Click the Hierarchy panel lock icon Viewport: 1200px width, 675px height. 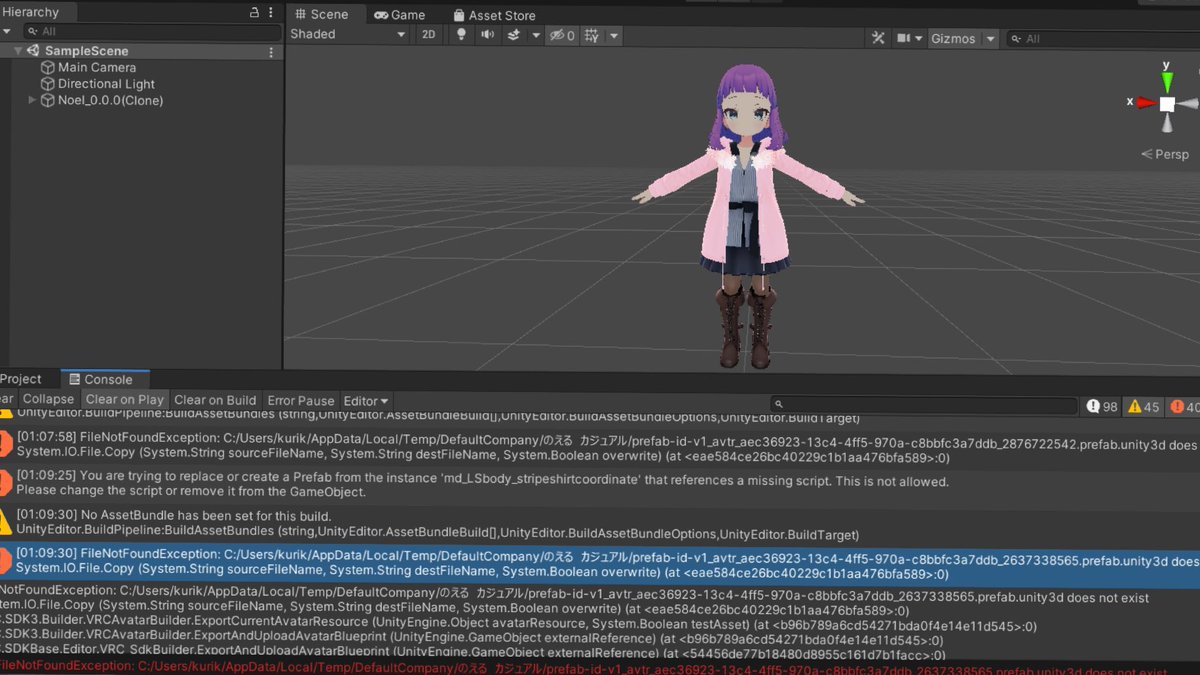pyautogui.click(x=254, y=13)
